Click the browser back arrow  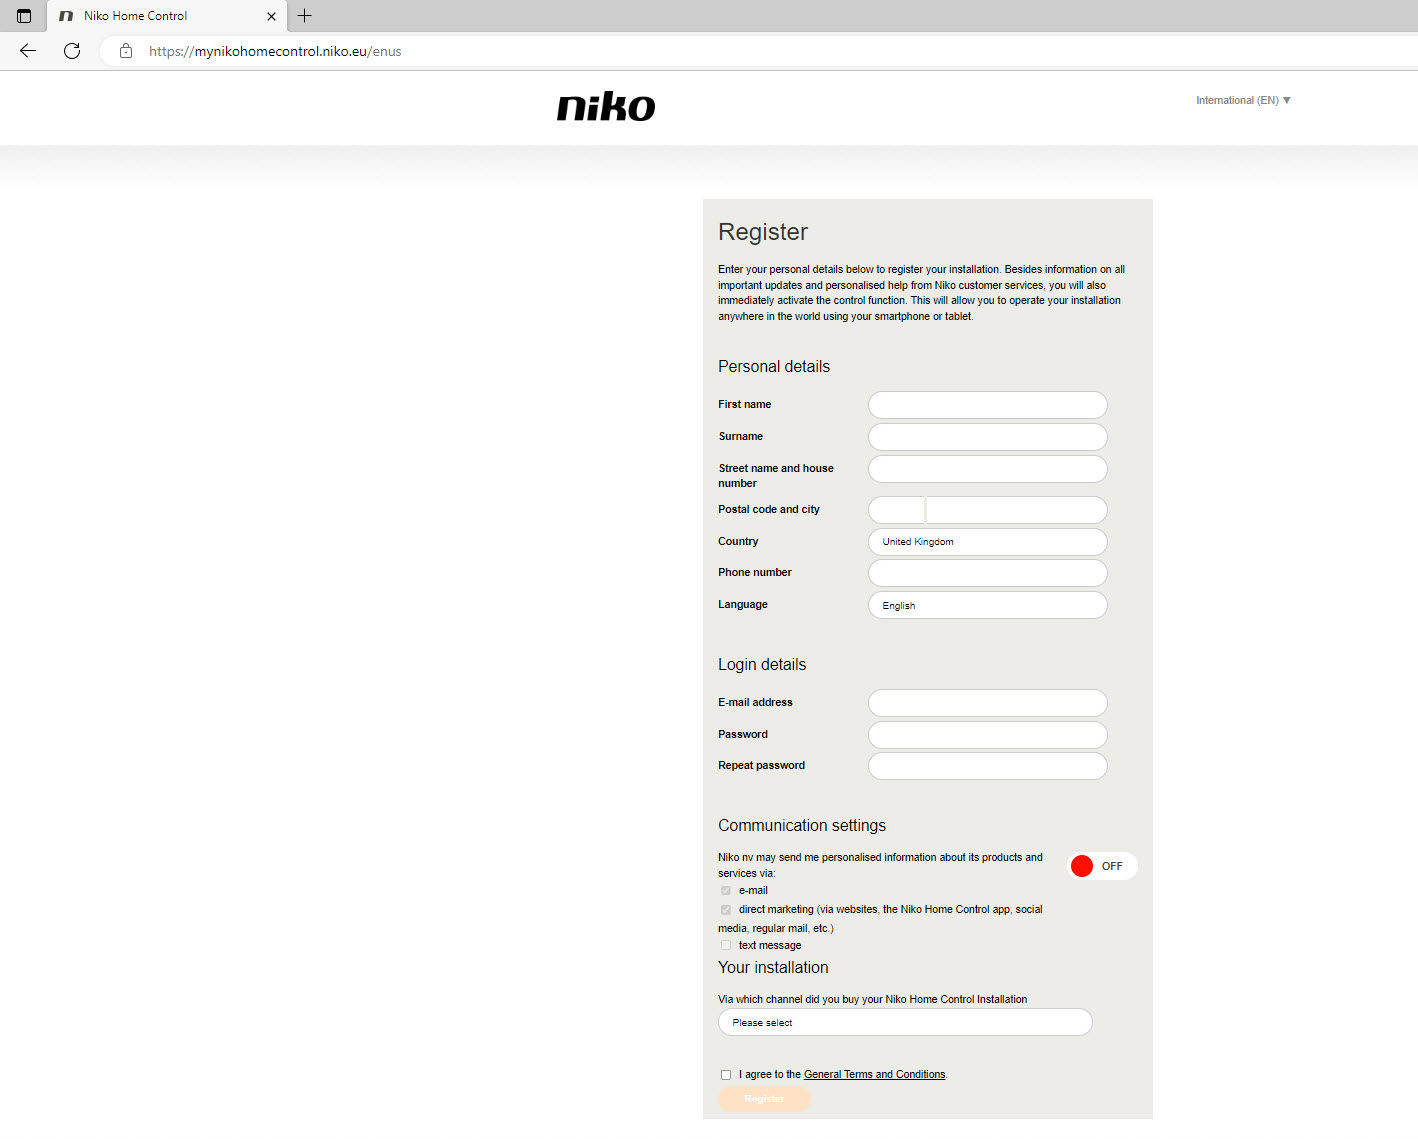tap(27, 51)
